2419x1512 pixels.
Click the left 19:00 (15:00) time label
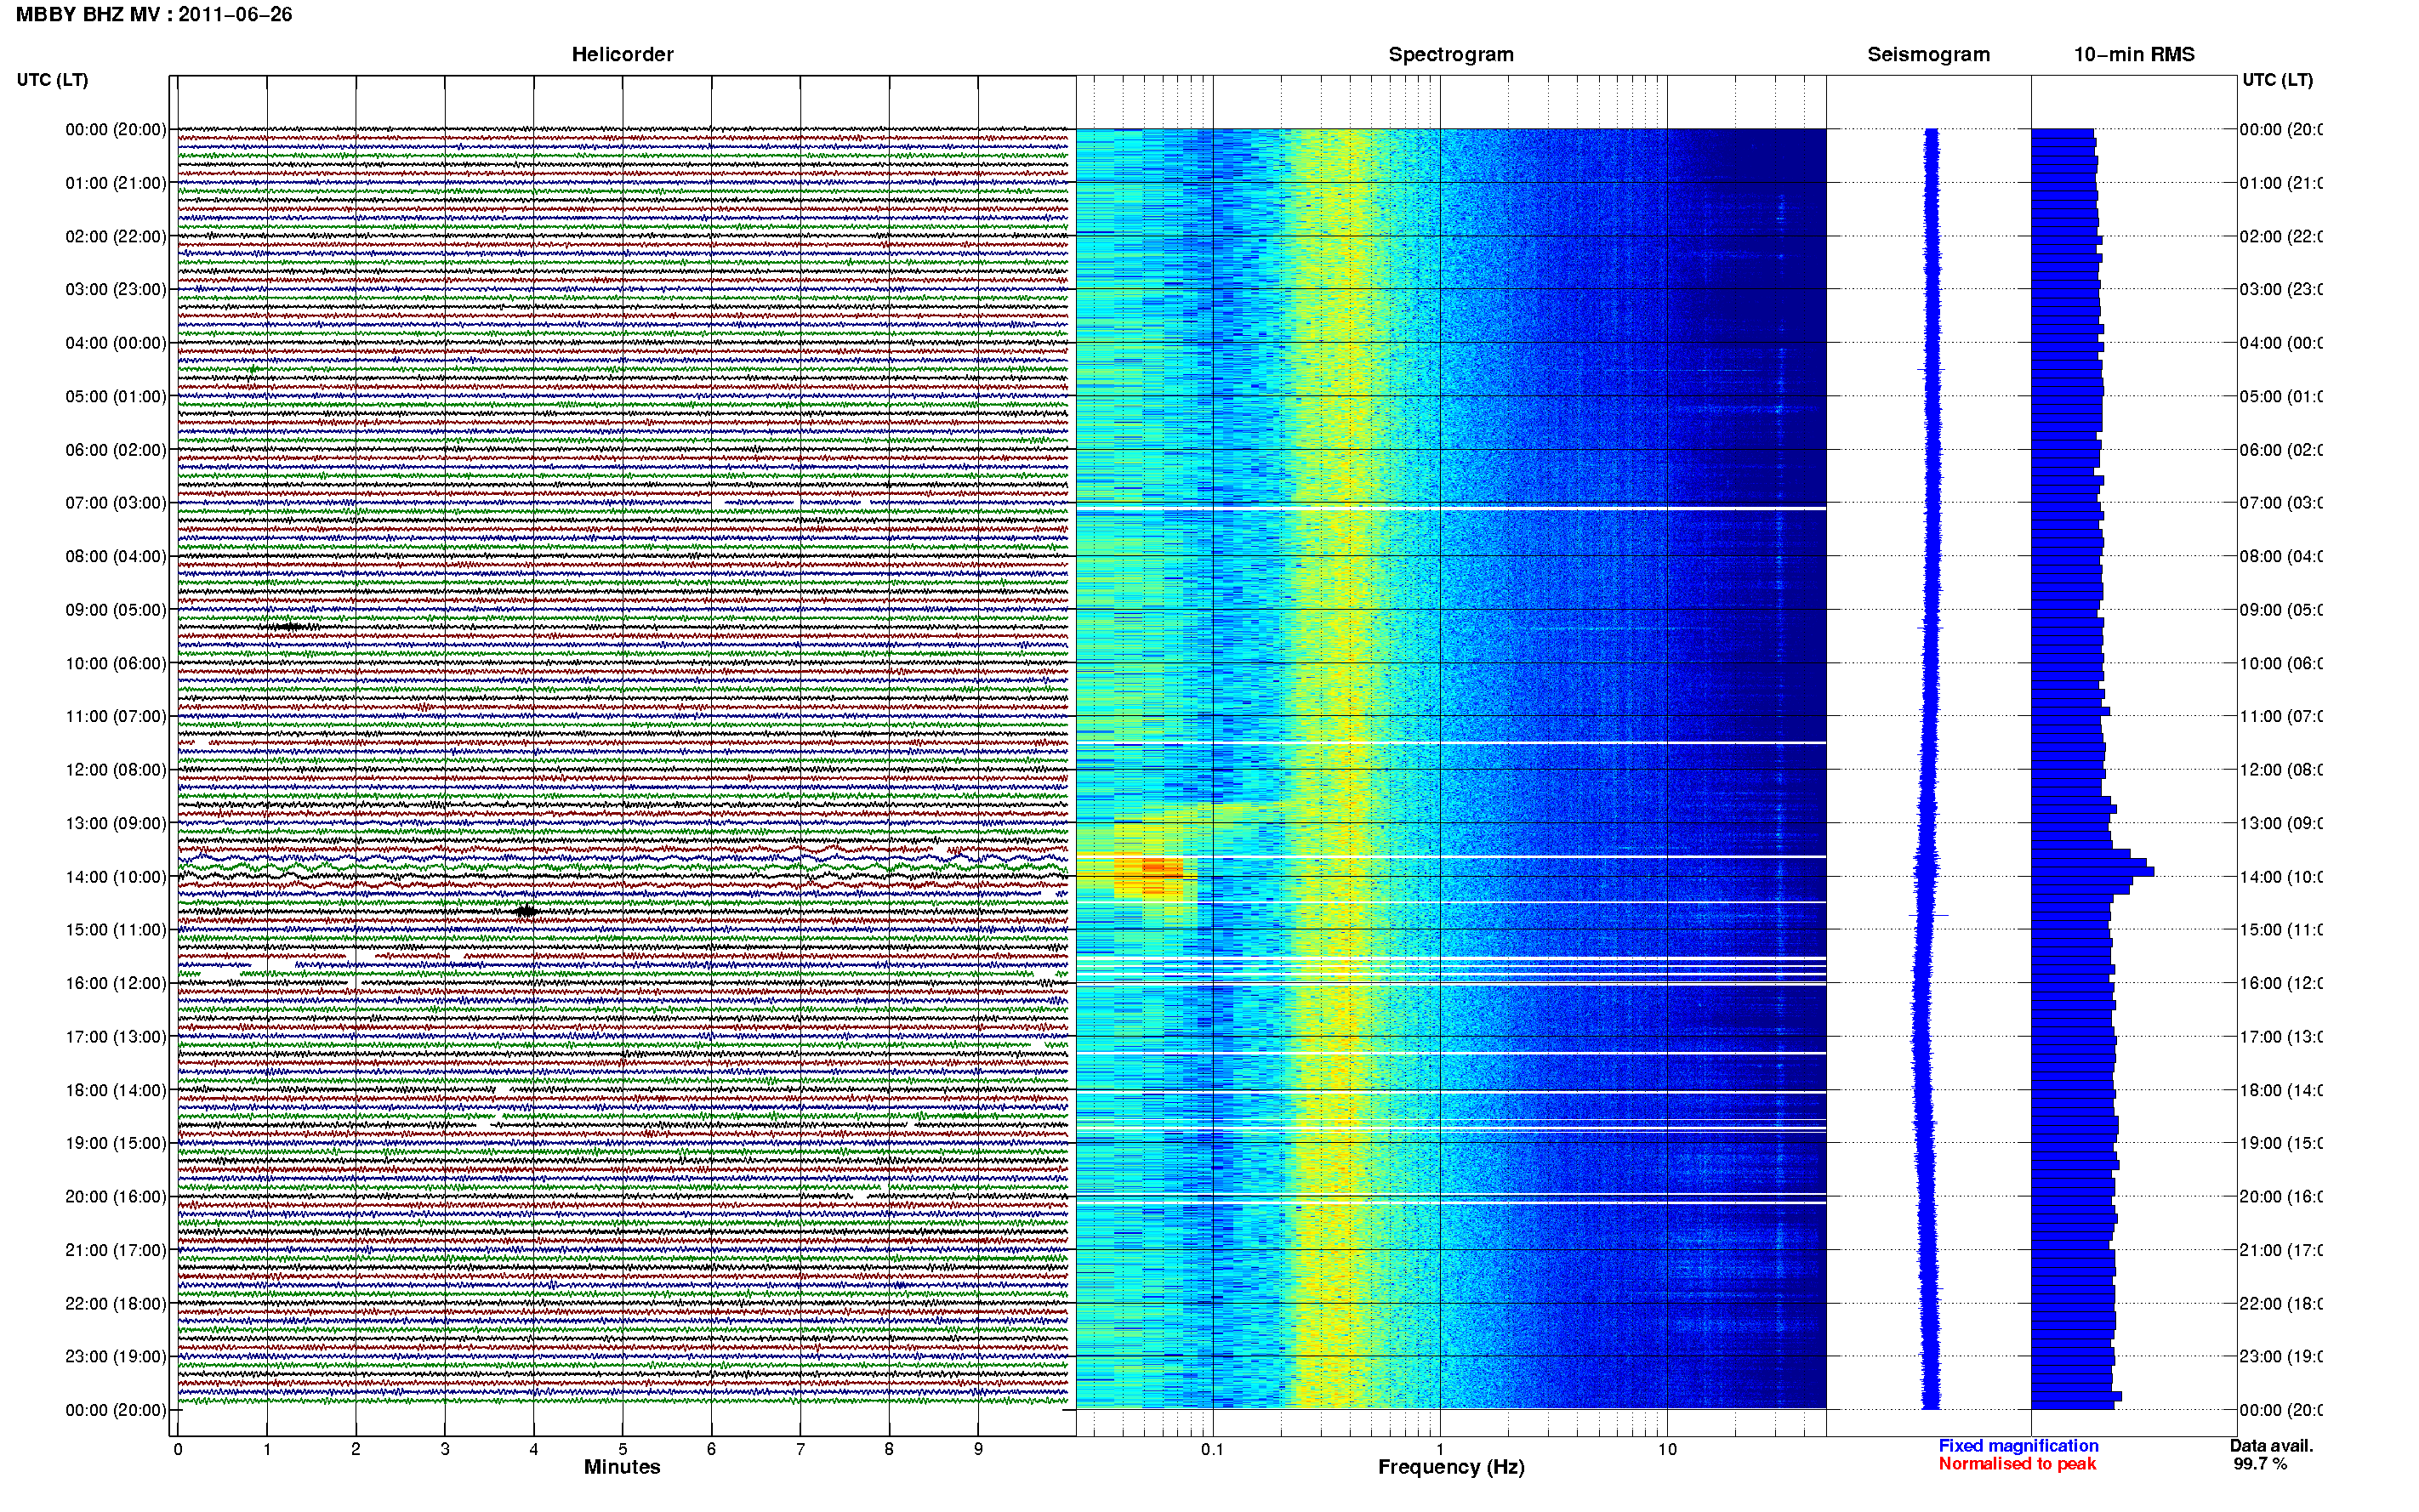pos(116,1143)
